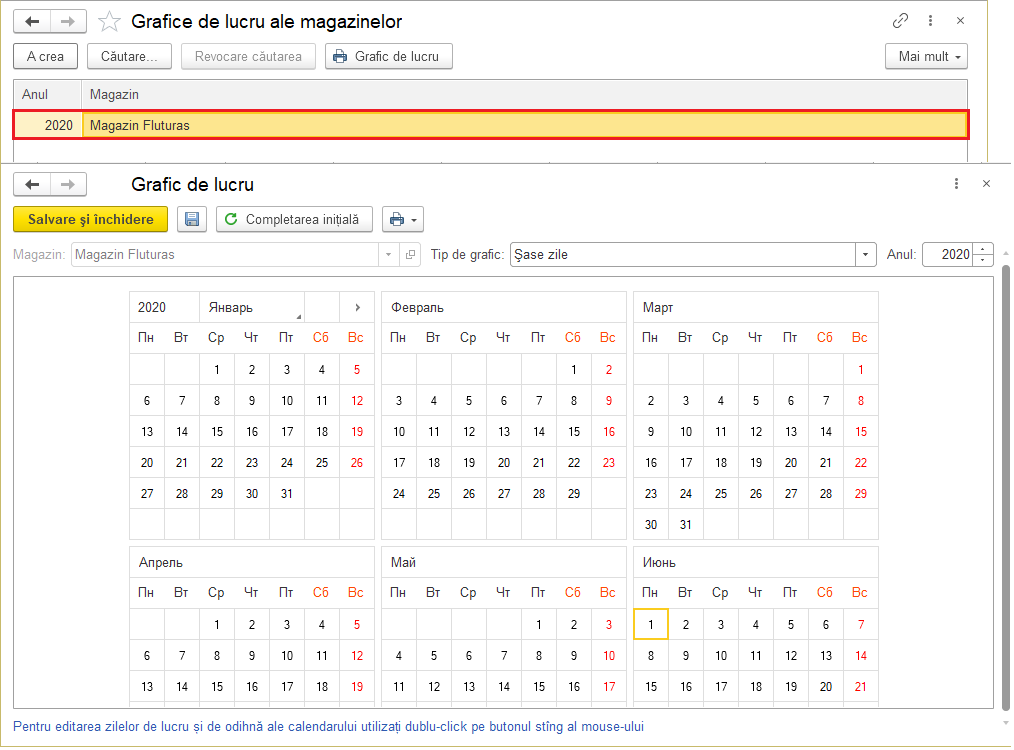Open three-dot menu of Grafic de lucru
This screenshot has height=750, width=1014.
tap(957, 184)
